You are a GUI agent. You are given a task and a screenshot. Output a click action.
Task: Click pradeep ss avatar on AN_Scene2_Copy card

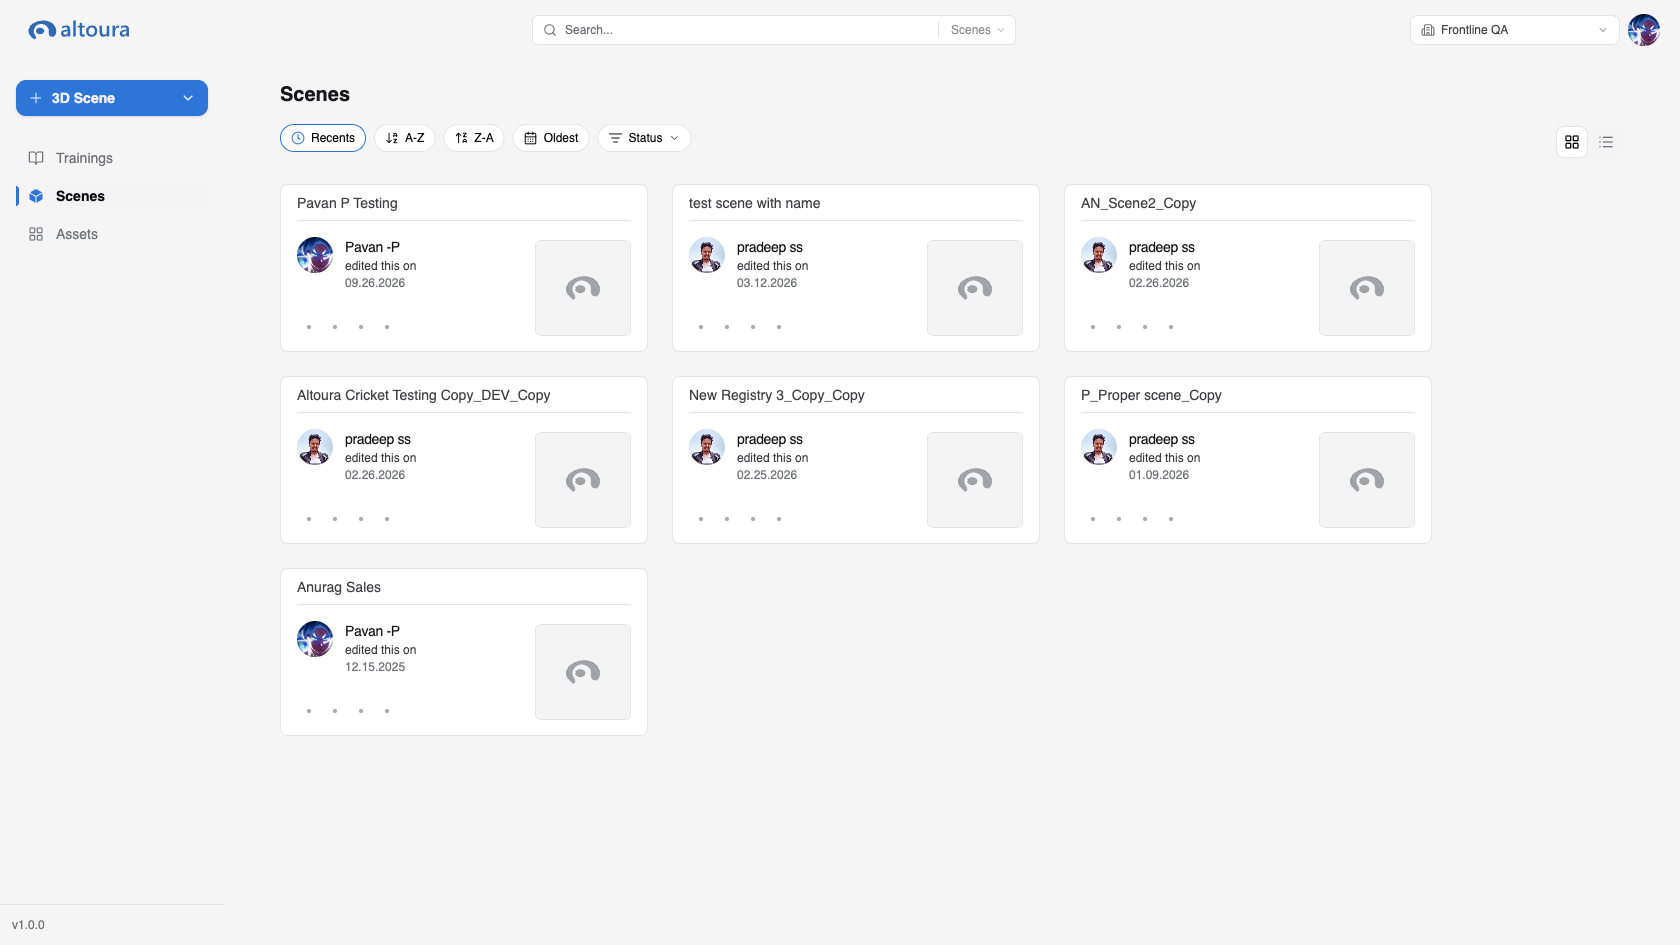(x=1099, y=255)
